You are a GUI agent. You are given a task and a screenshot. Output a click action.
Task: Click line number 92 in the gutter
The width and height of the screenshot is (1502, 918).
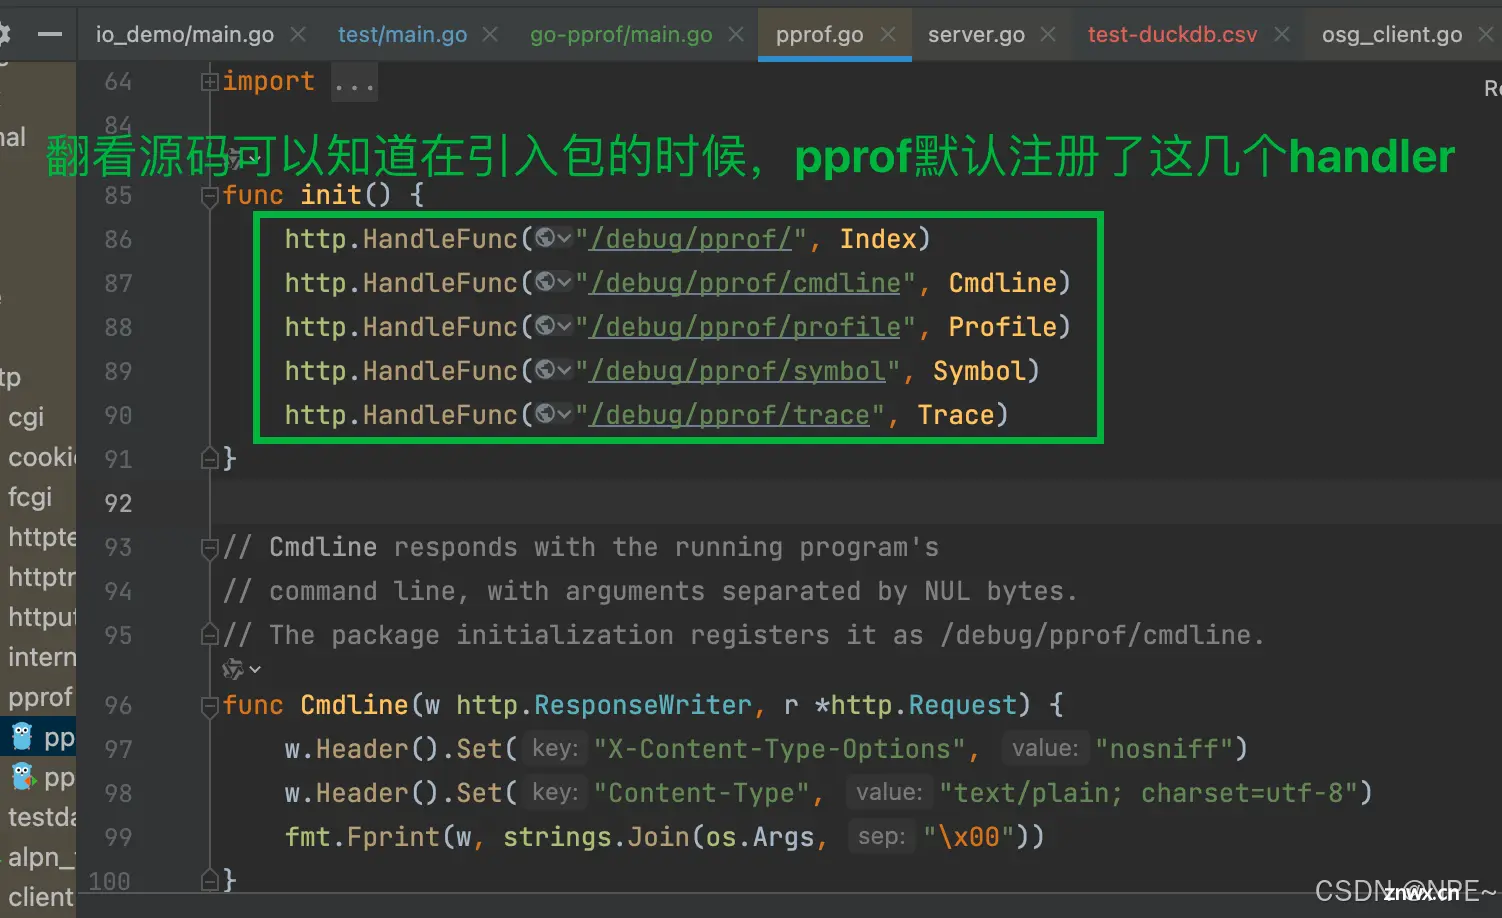coord(118,503)
